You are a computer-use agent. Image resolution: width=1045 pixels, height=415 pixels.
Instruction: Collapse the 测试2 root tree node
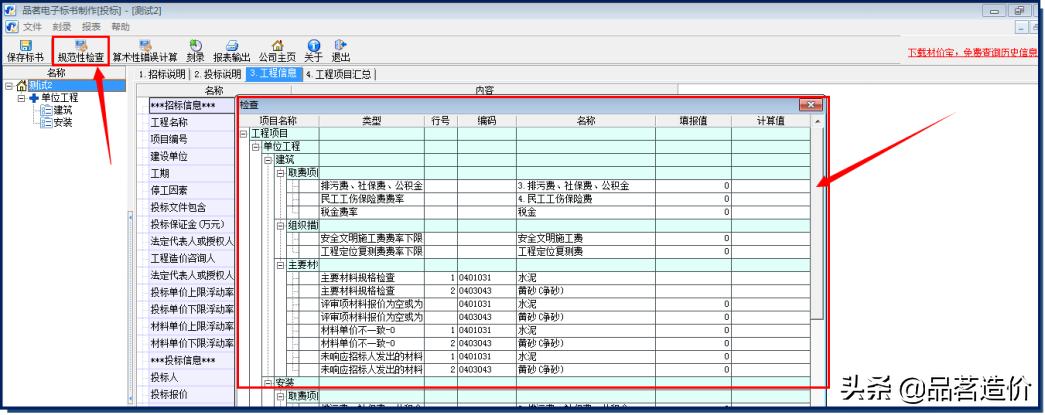[x=9, y=85]
